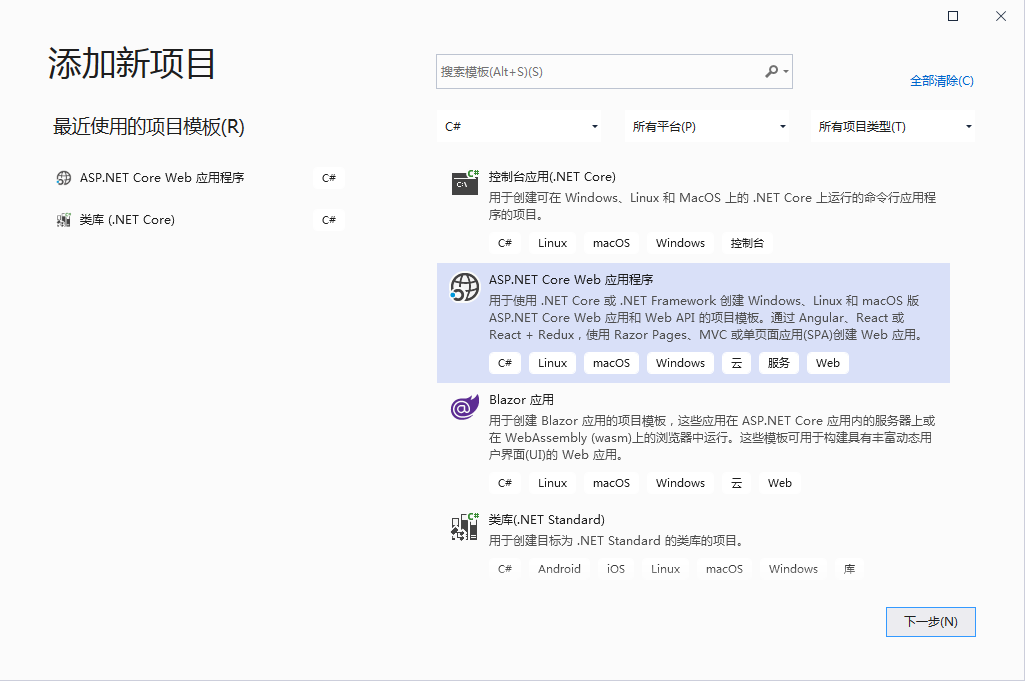Click the Windows tag on console template
Screen dimensions: 1025x681
click(x=681, y=243)
